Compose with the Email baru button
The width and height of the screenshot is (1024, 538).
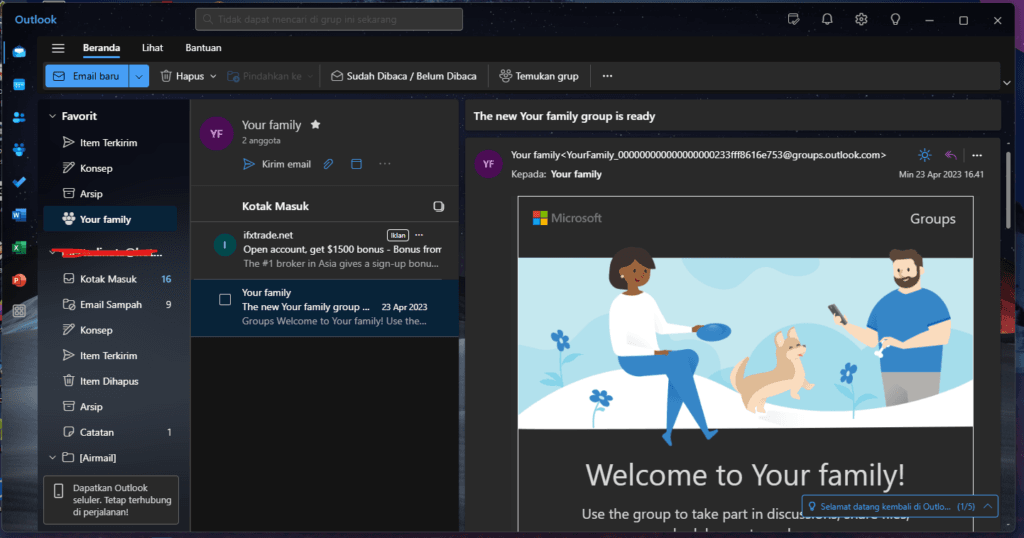pos(87,76)
